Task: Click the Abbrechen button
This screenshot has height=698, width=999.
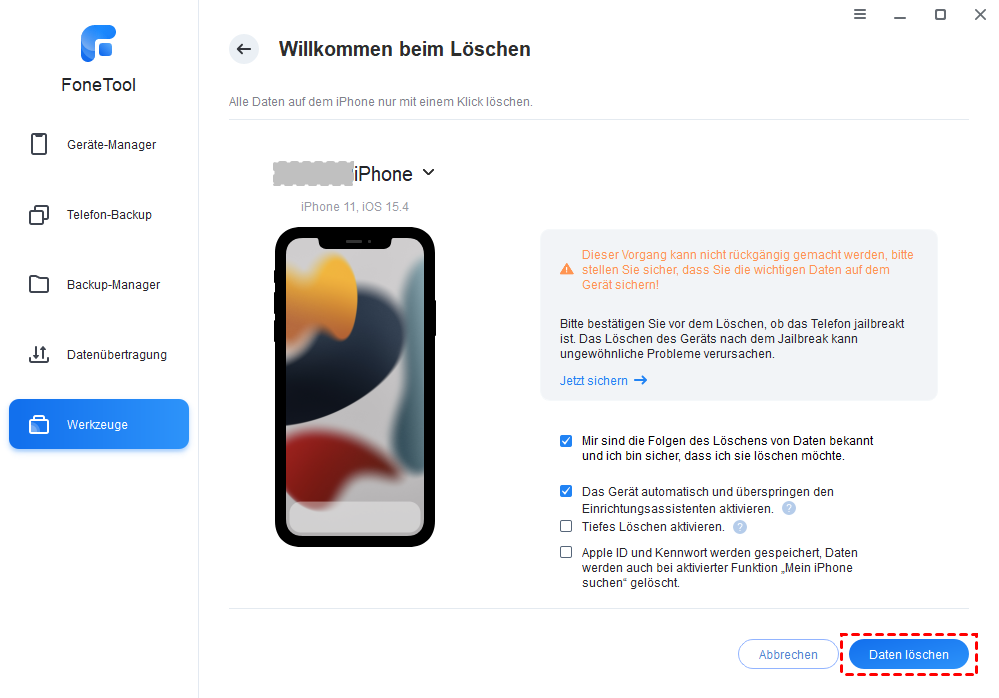Action: point(788,654)
